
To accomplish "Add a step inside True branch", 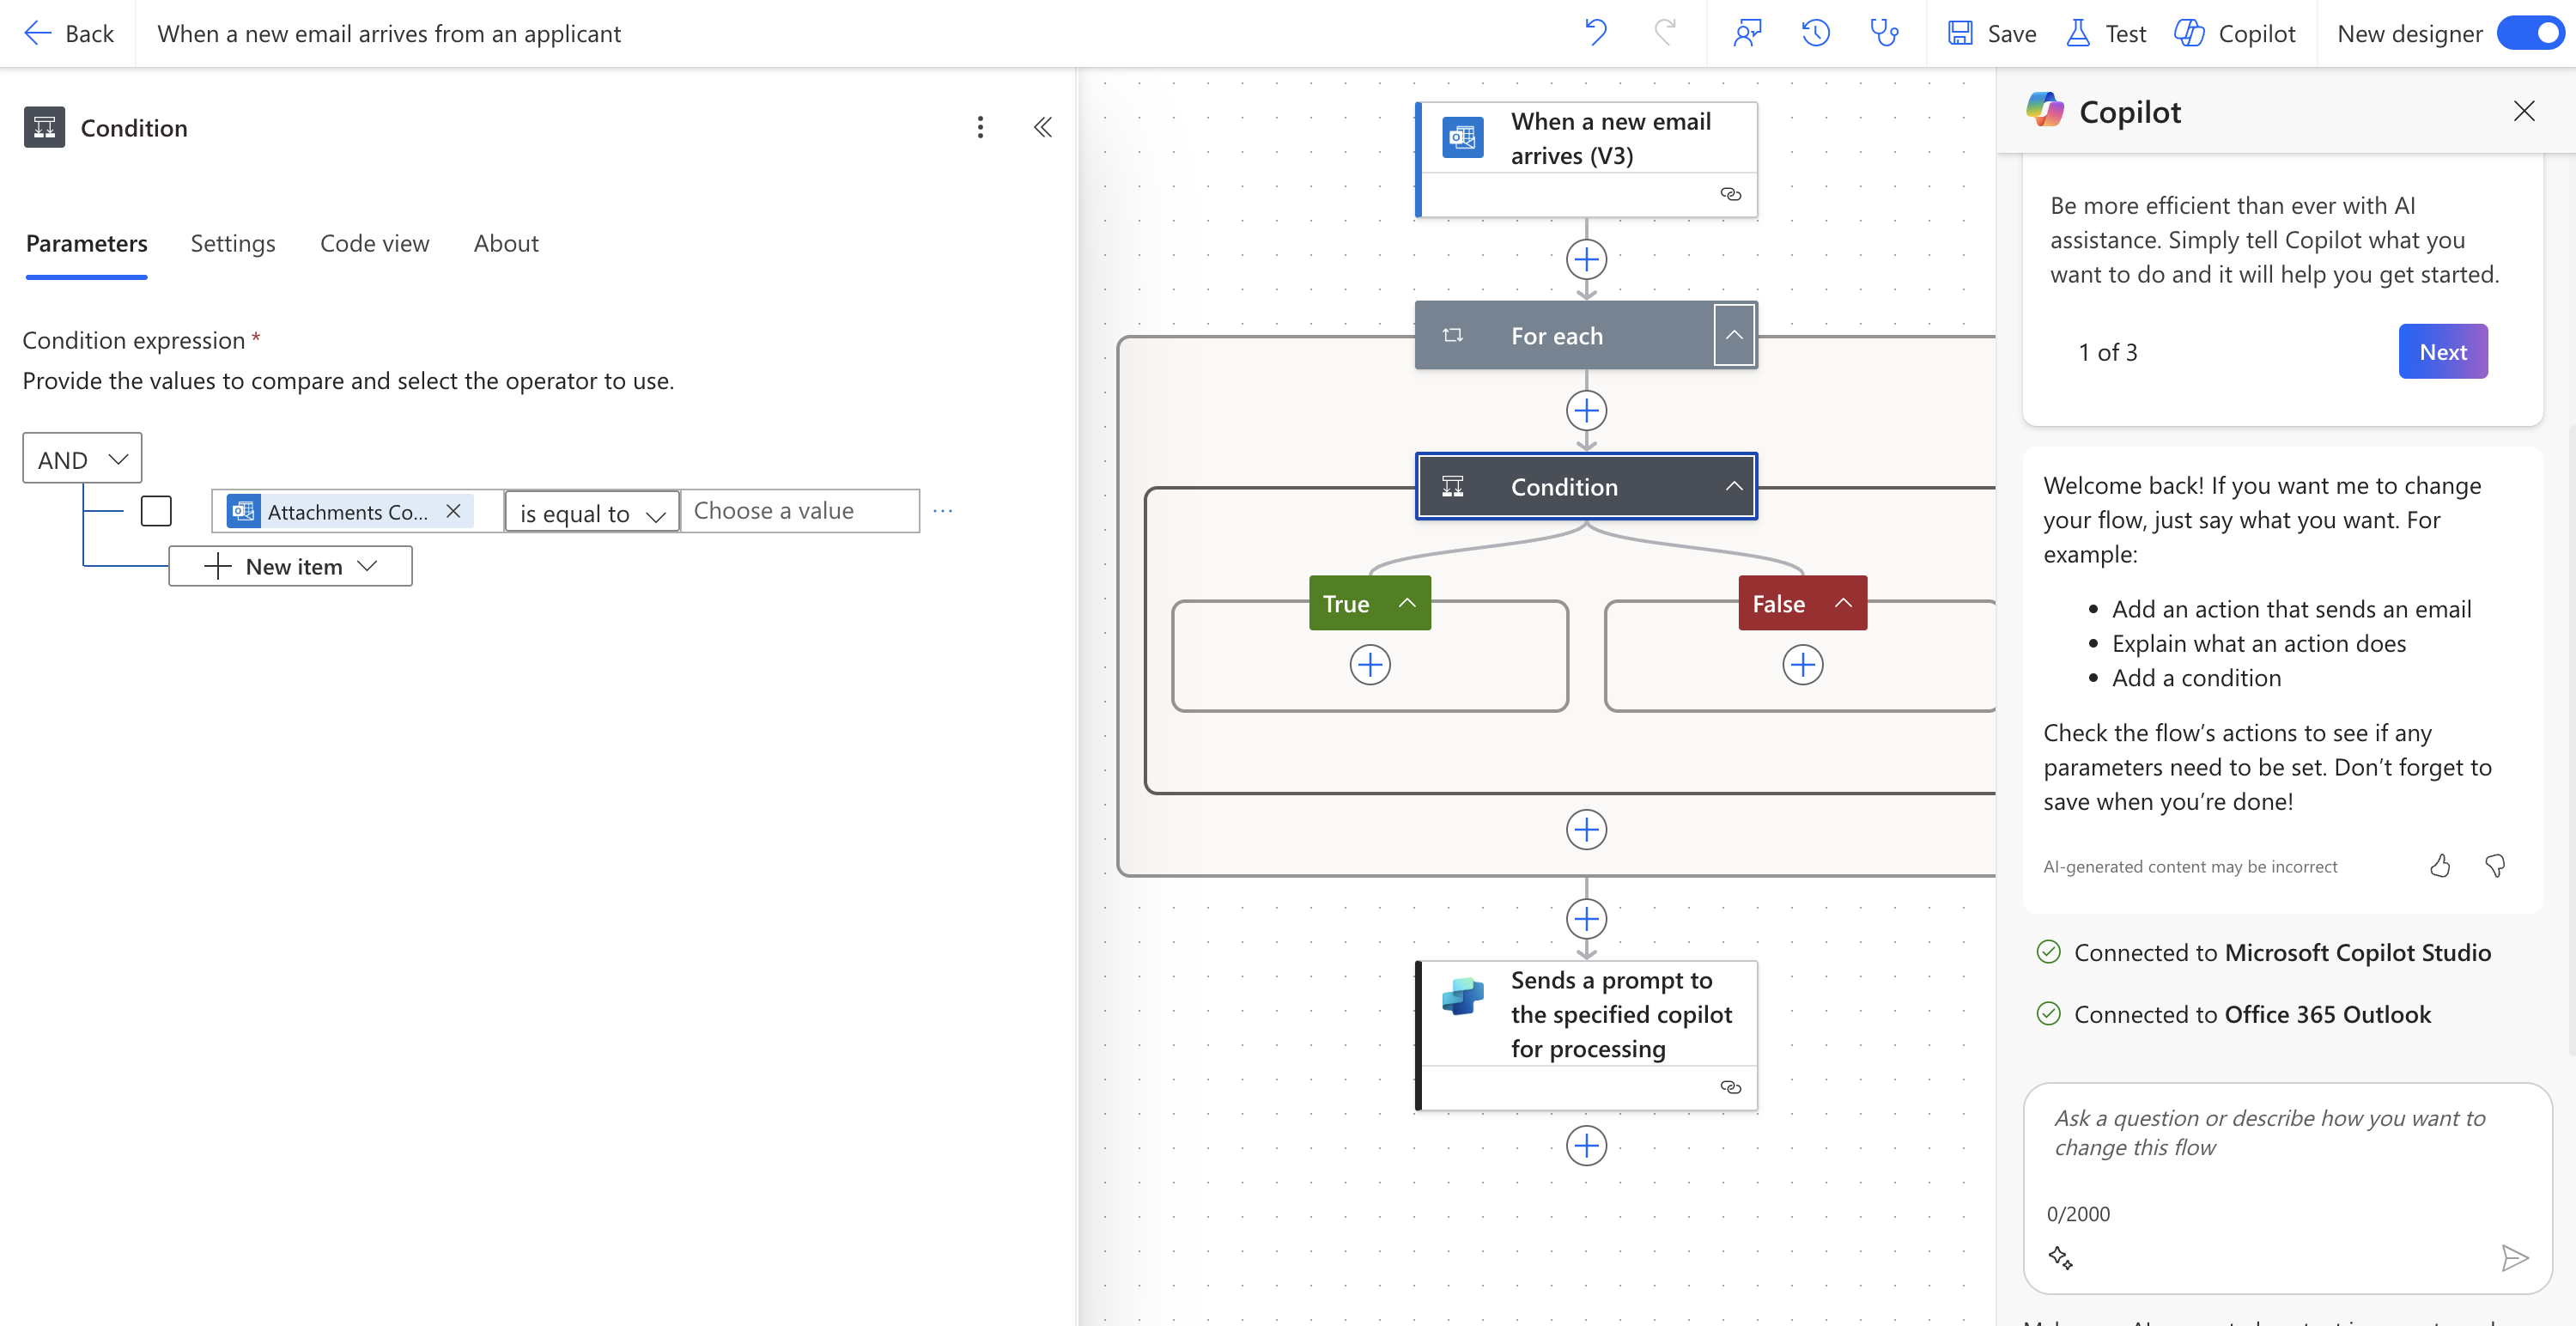I will coord(1370,665).
